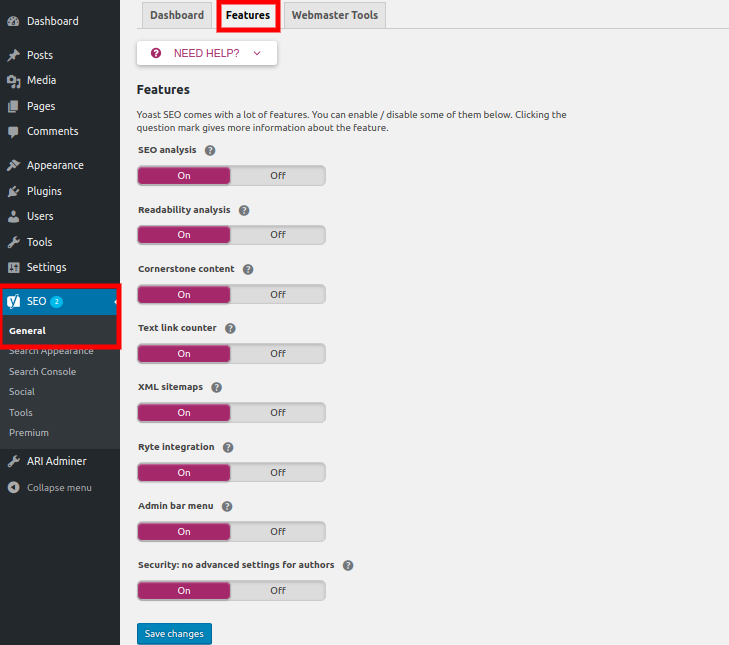729x645 pixels.
Task: Click the Features section heading
Action: click(163, 90)
